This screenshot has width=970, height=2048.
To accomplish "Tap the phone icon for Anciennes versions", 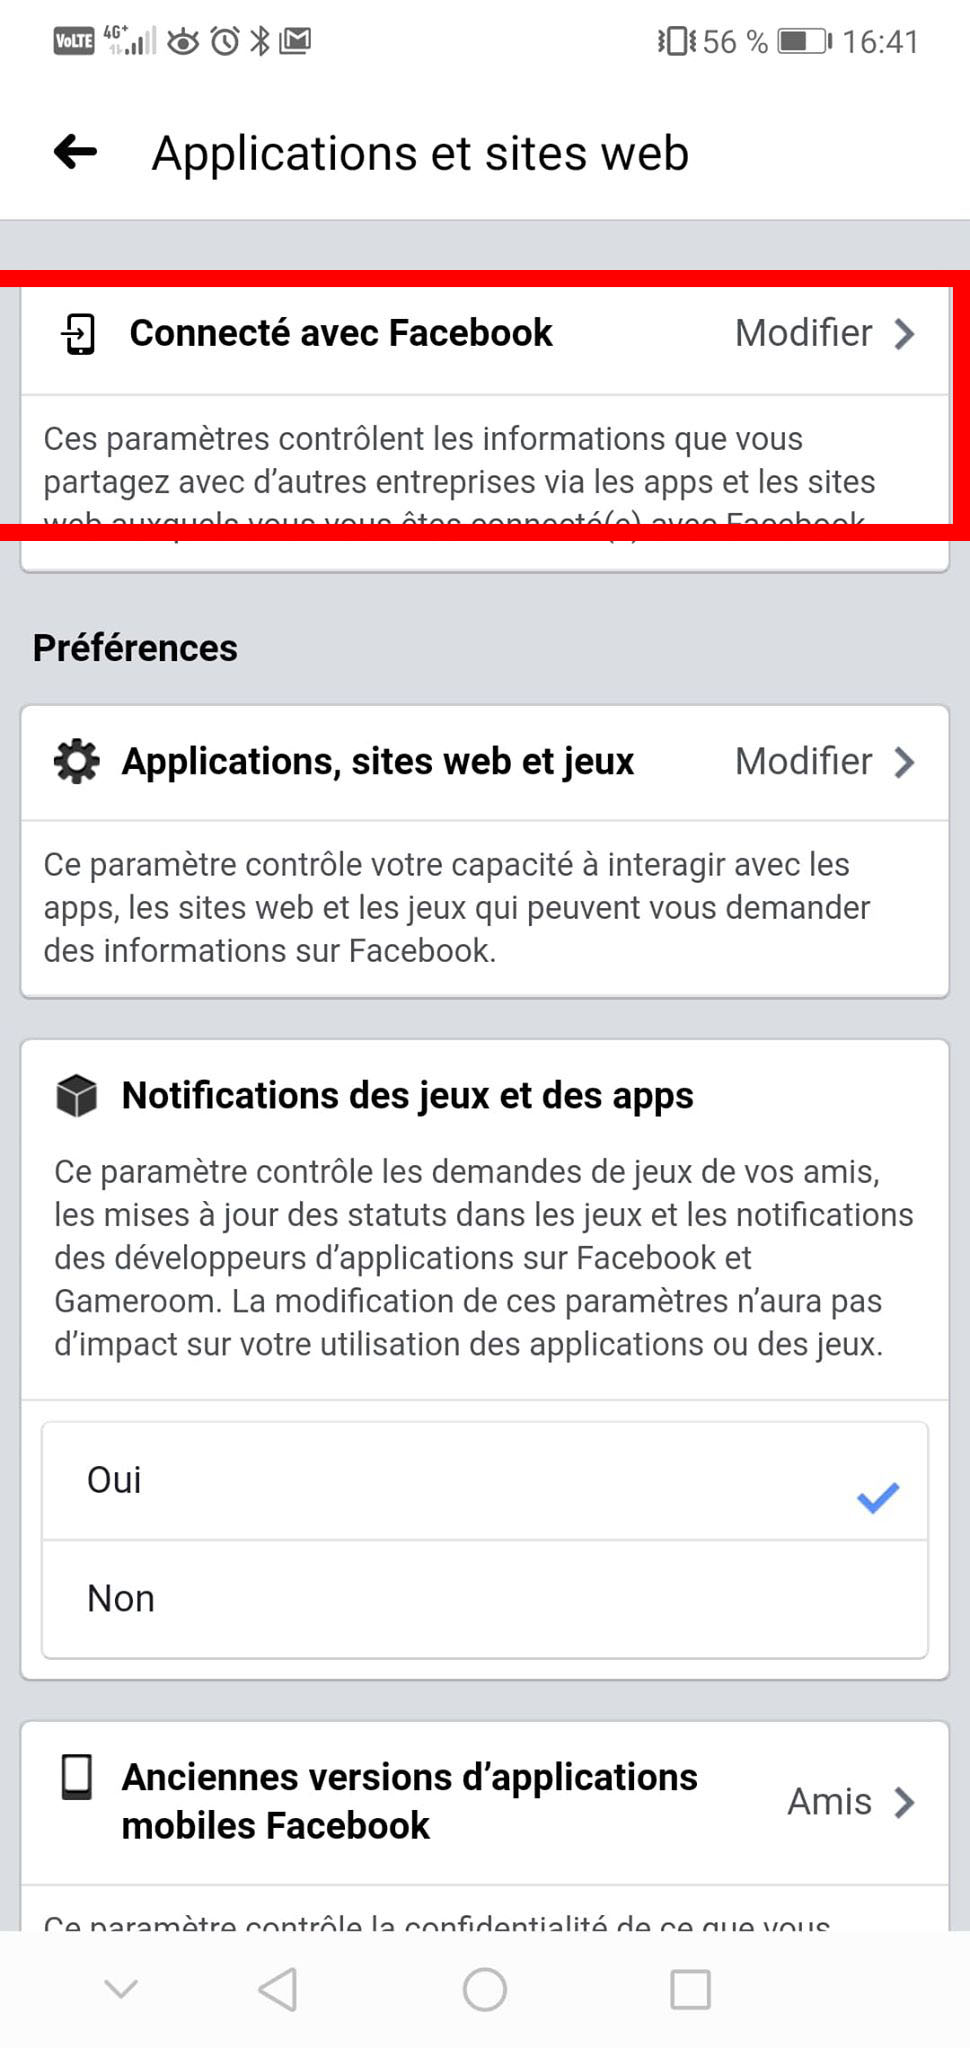I will [77, 1778].
